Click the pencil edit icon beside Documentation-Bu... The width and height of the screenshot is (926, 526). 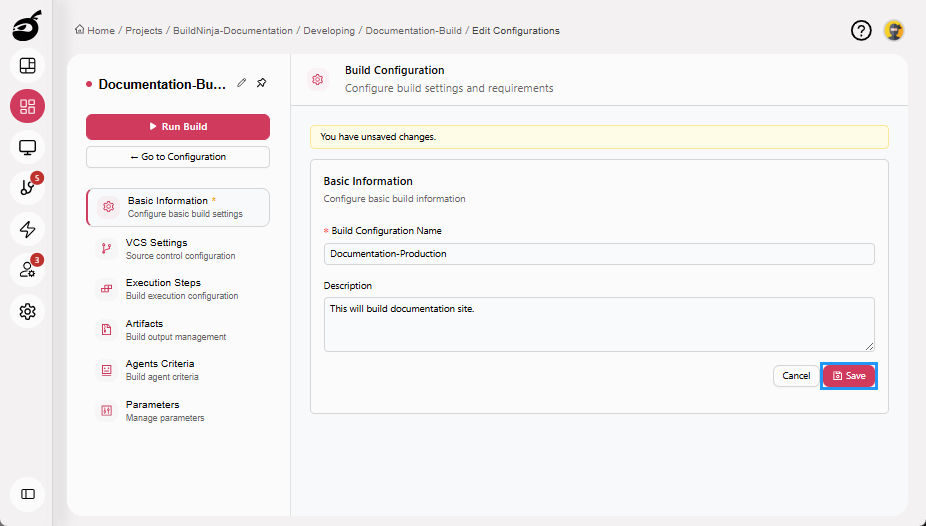tap(242, 83)
